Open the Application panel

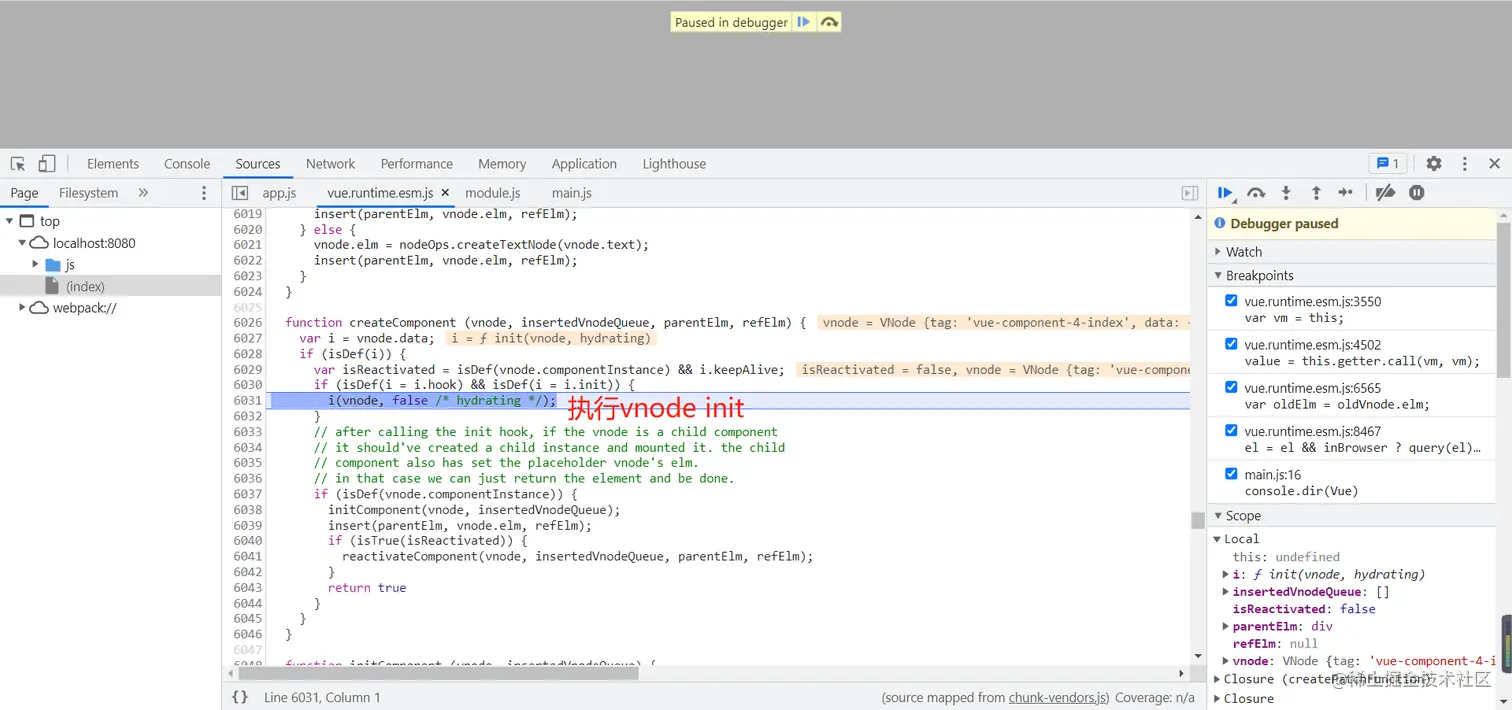click(584, 164)
